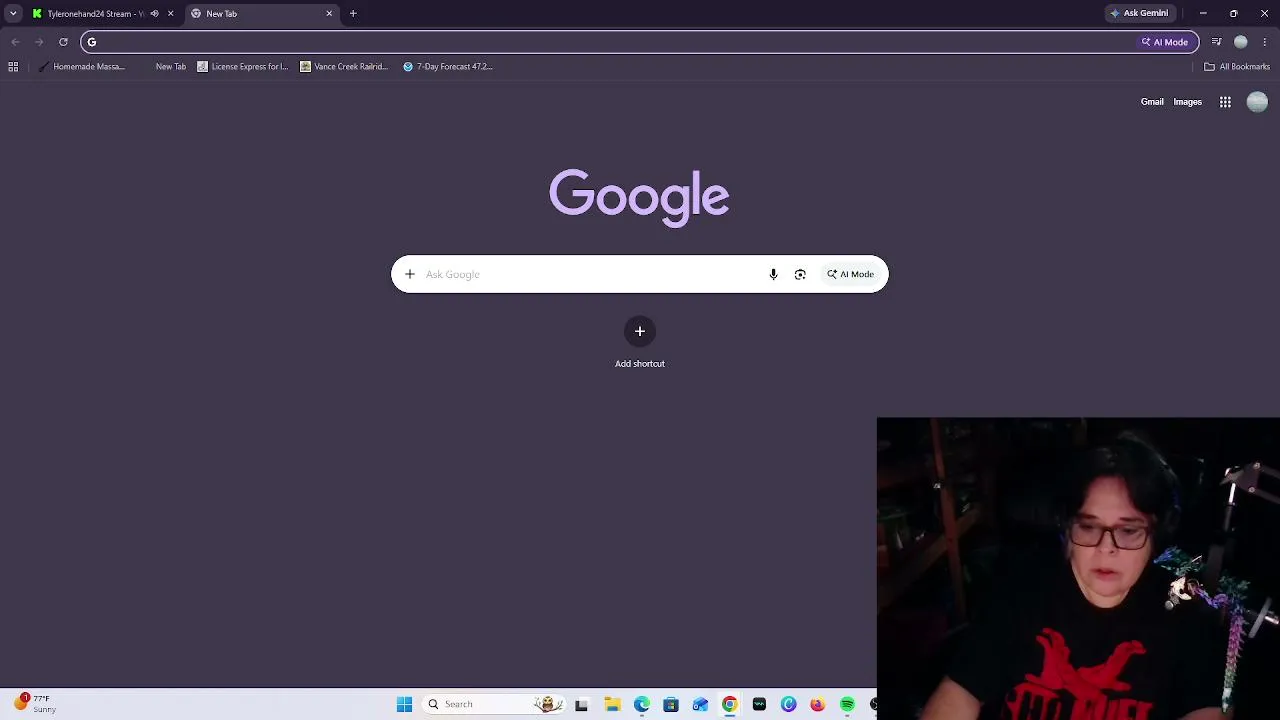The height and width of the screenshot is (720, 1280).
Task: Open Outlook from the taskbar
Action: pyautogui.click(x=700, y=705)
